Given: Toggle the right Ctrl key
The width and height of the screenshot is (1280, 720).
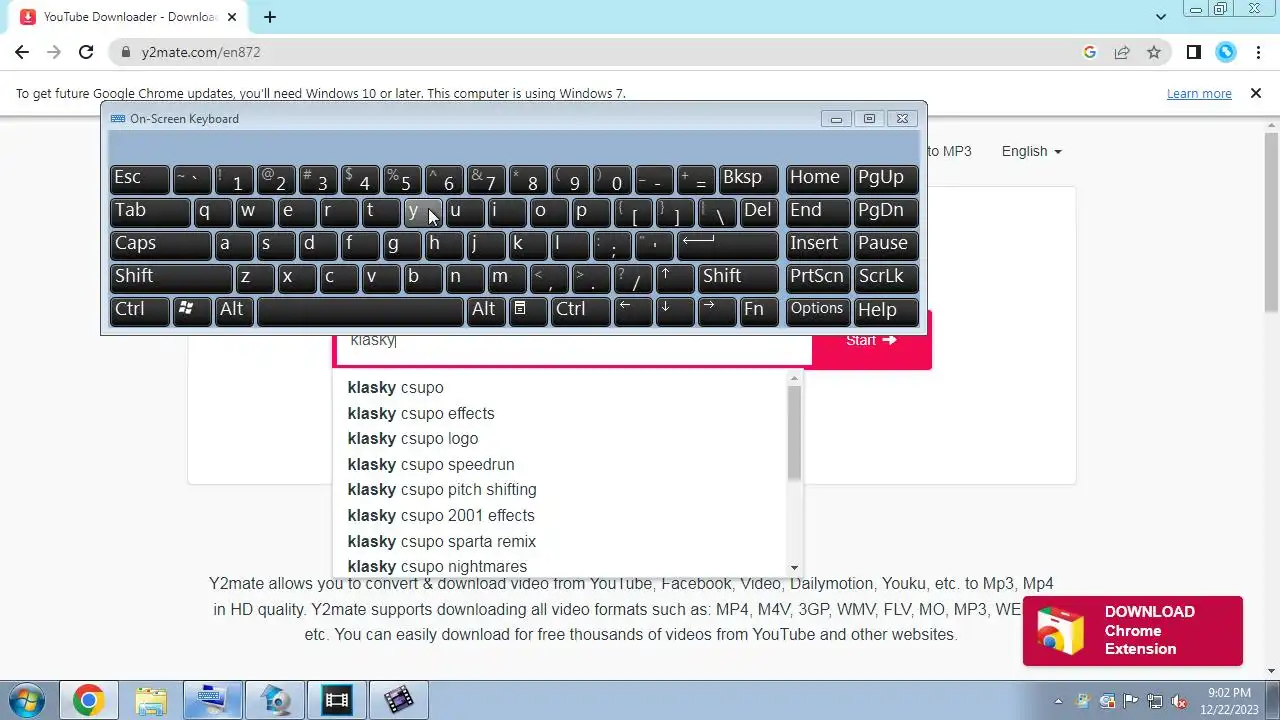Looking at the screenshot, I should pyautogui.click(x=580, y=310).
